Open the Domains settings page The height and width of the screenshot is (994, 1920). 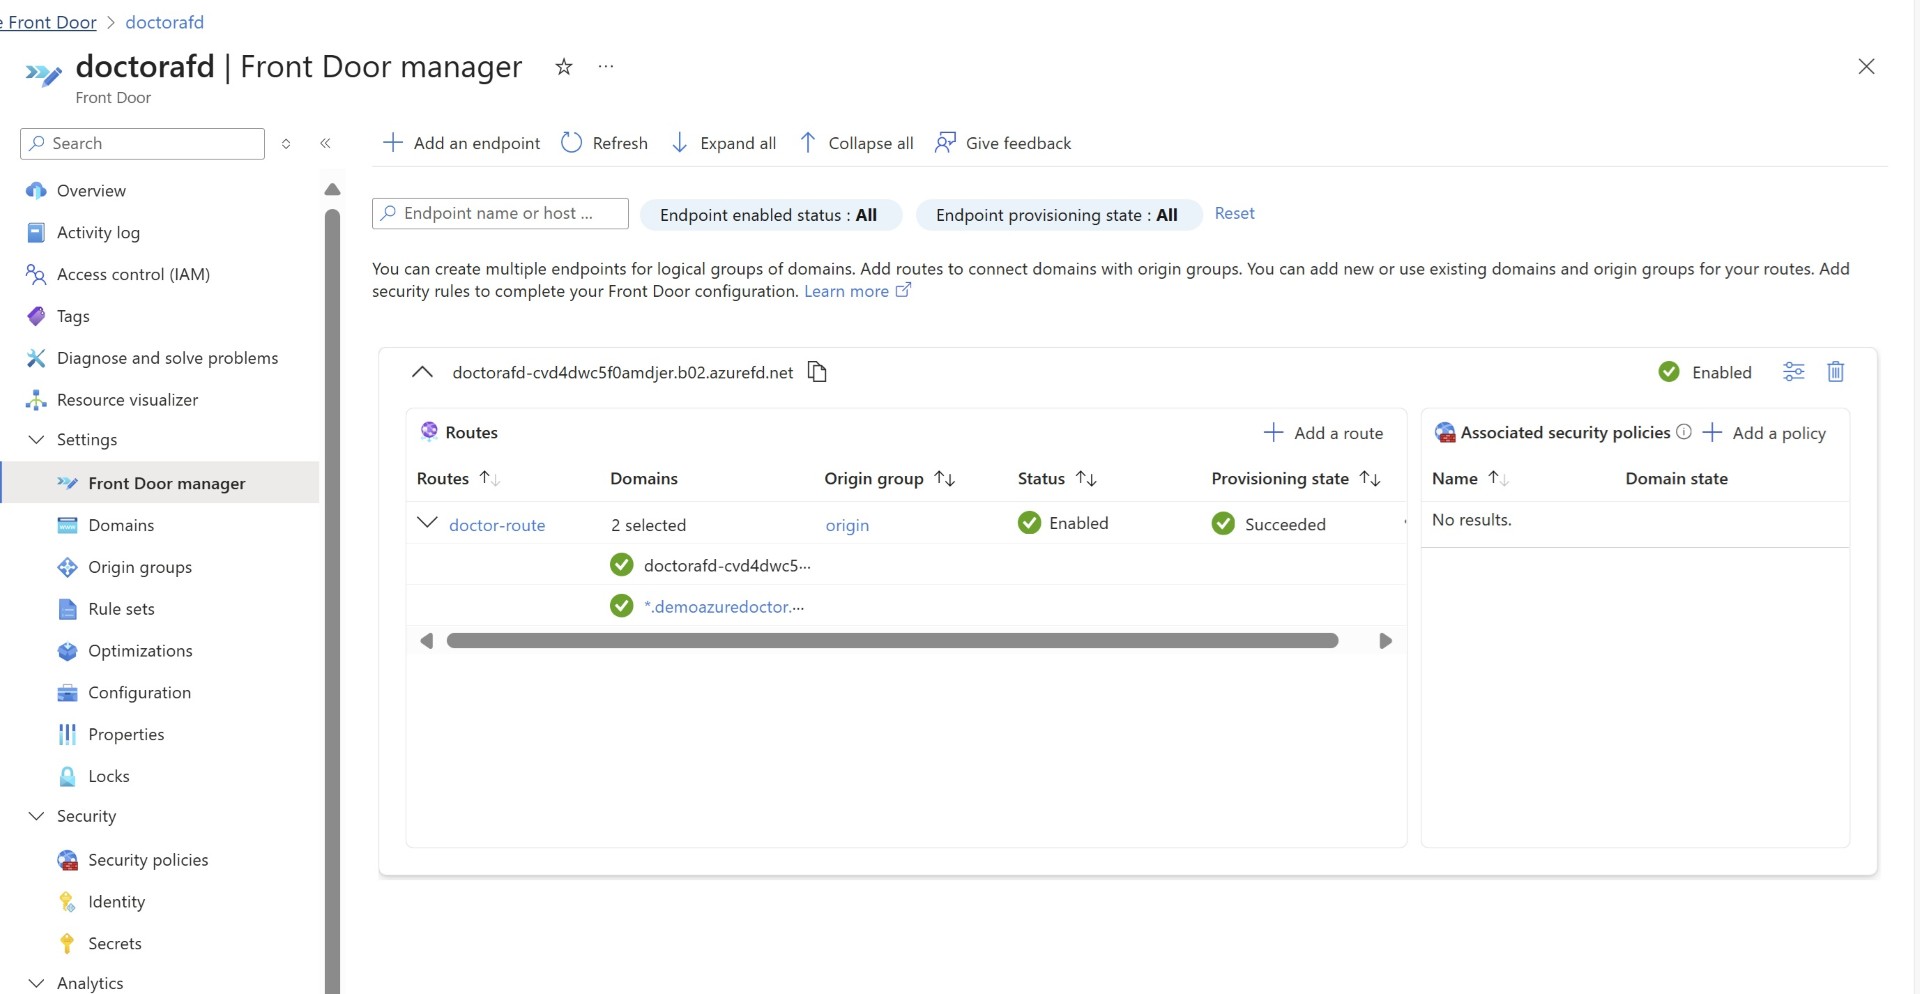(121, 526)
